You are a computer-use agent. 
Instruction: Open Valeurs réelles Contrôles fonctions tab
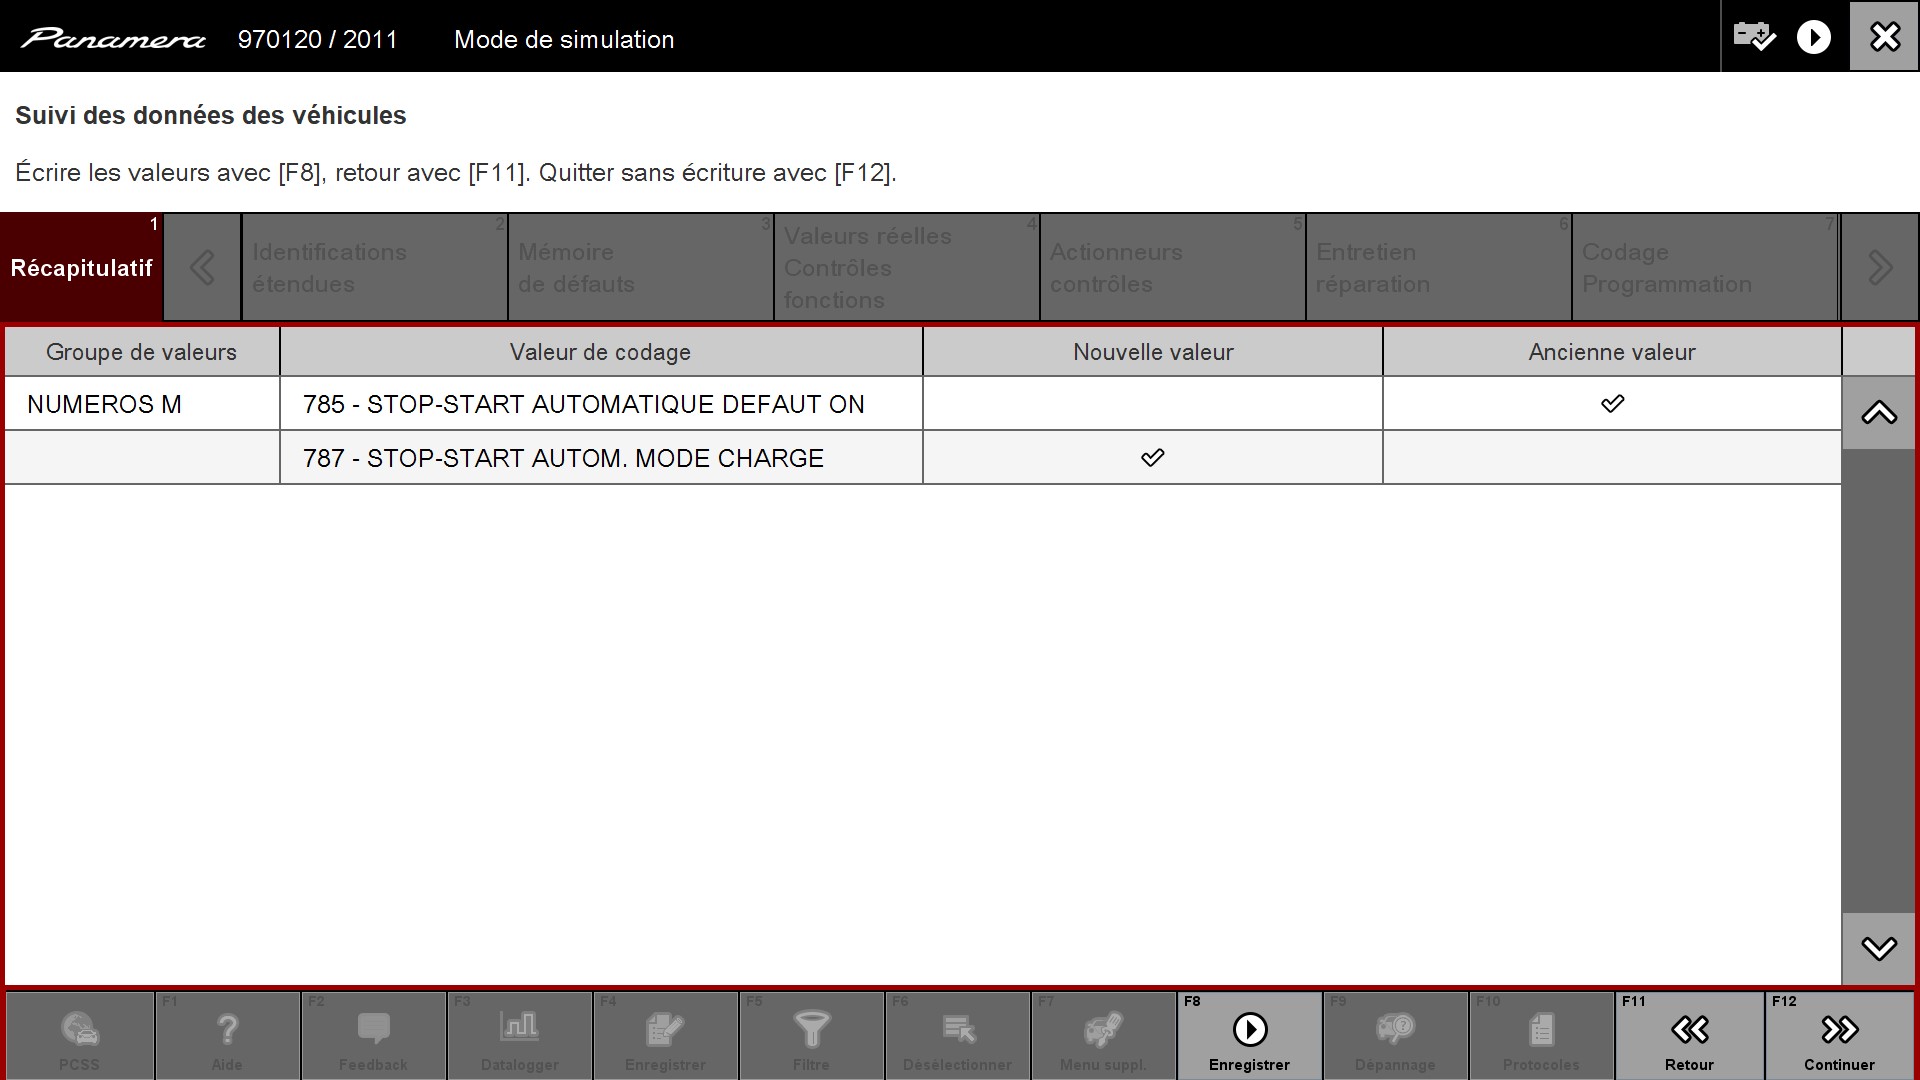907,268
